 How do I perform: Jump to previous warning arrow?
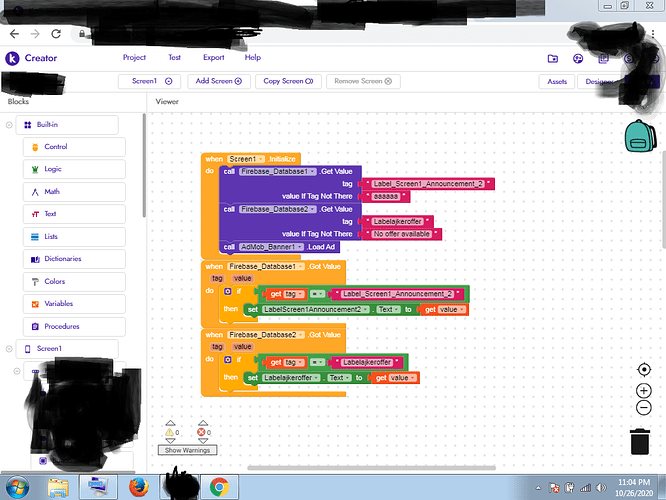tap(170, 423)
